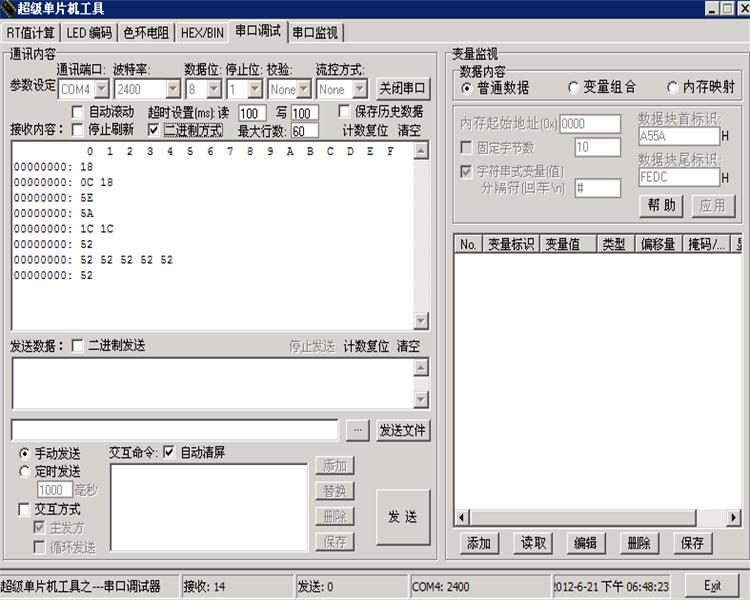Switch to the RT值计算 tab
The height and width of the screenshot is (600, 750).
(30, 32)
